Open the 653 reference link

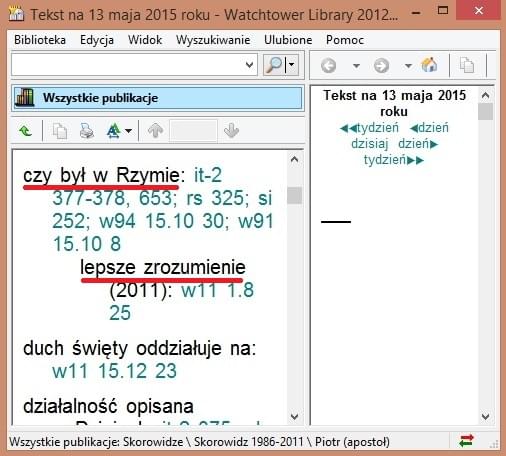(155, 198)
